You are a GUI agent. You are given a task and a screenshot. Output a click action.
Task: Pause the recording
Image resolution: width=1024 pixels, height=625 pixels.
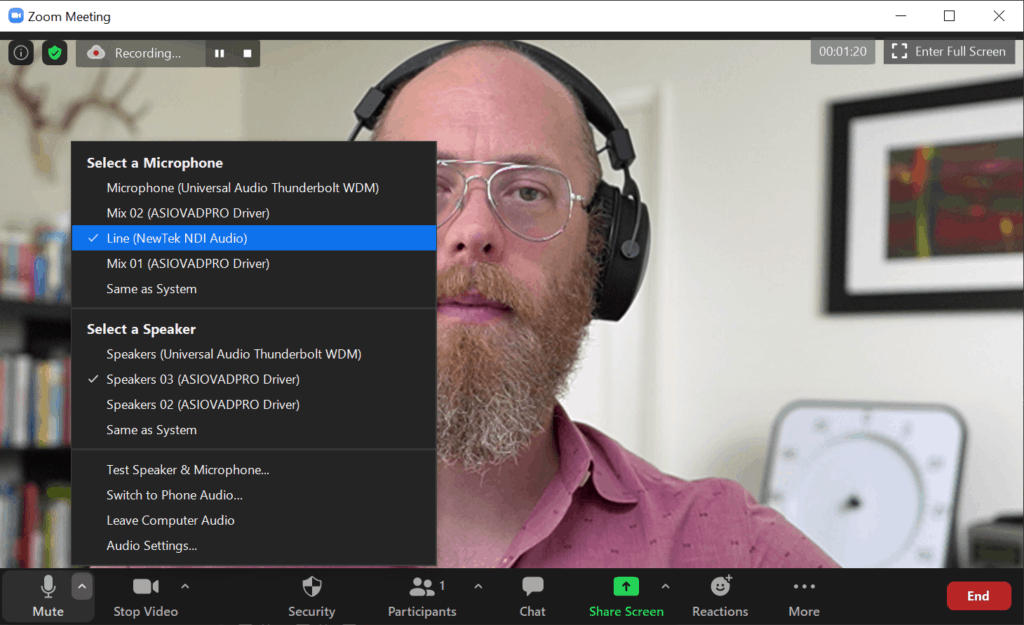tap(219, 53)
